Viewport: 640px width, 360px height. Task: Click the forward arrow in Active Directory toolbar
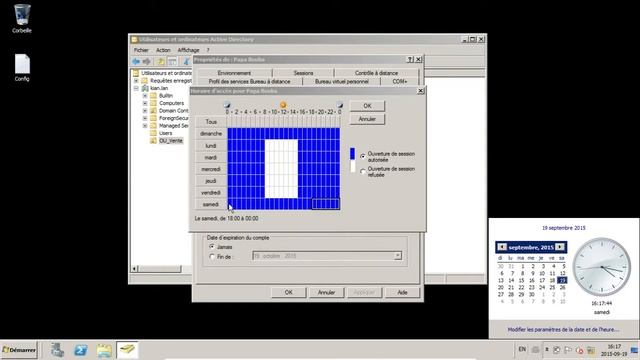coord(147,62)
